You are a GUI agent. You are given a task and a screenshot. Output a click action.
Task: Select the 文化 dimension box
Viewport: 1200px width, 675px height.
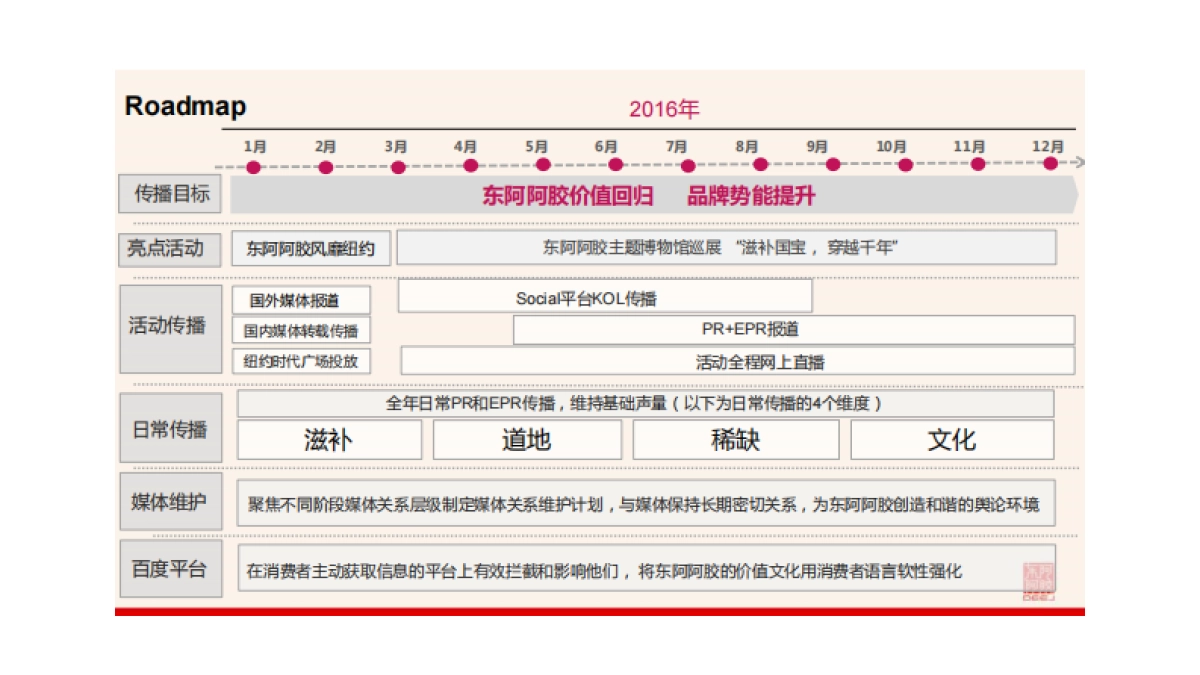[952, 439]
